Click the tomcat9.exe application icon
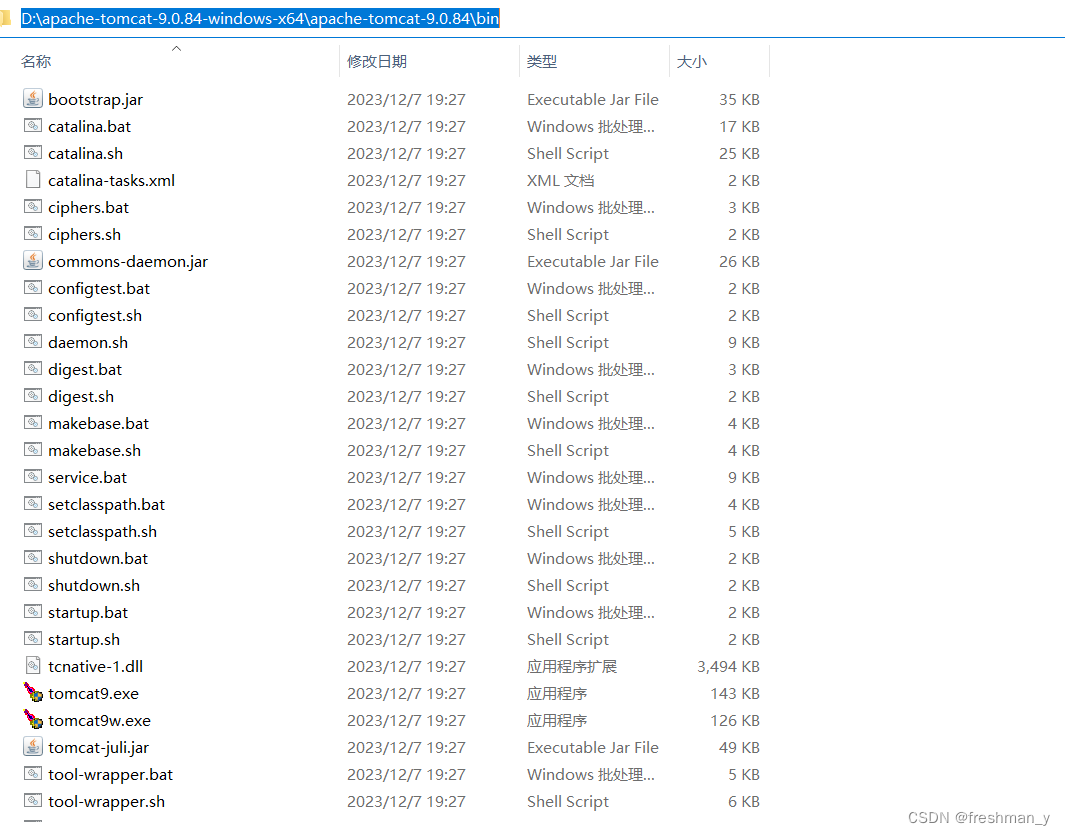This screenshot has width=1065, height=835. 33,693
